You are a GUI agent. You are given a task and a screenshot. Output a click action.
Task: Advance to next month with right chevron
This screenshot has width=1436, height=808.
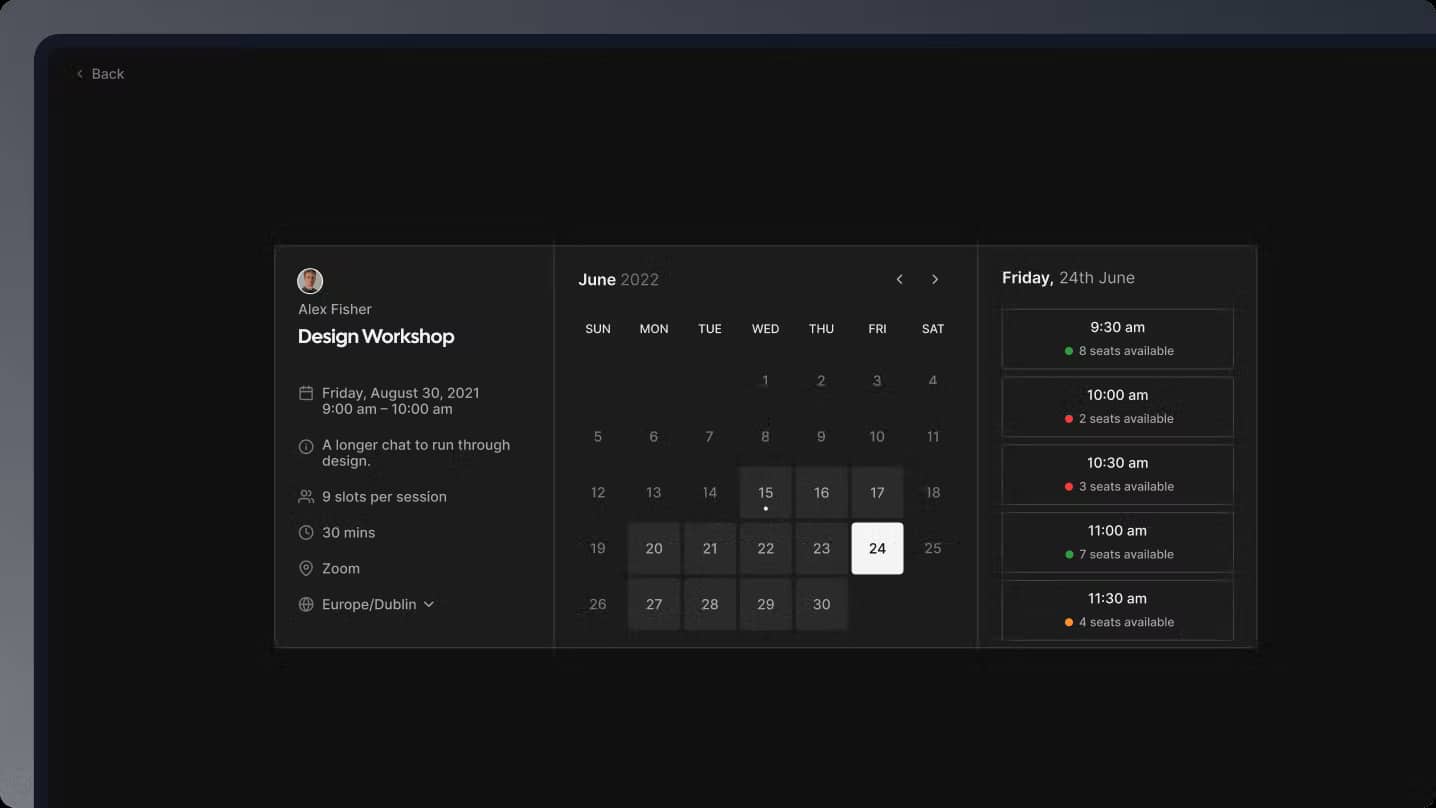935,280
